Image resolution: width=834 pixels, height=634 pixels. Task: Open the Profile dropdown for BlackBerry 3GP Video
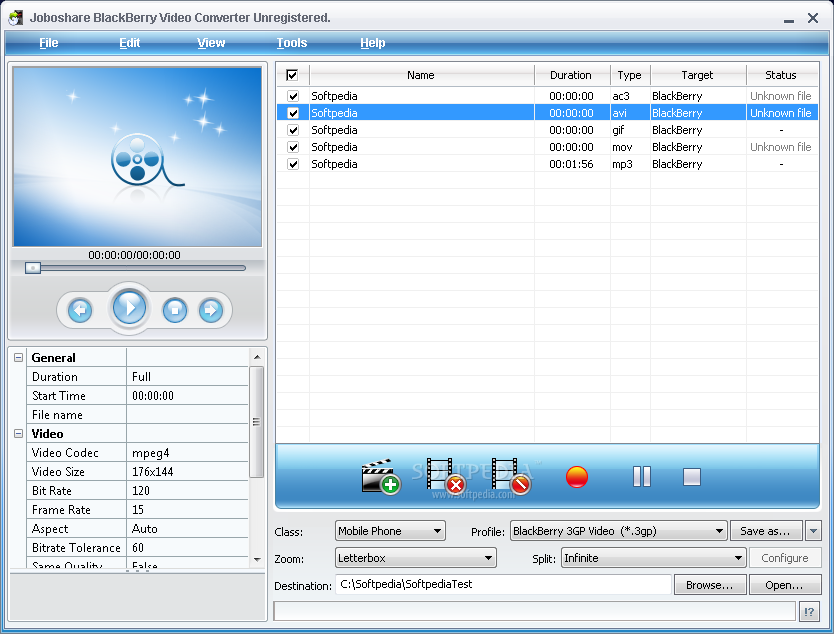pyautogui.click(x=618, y=531)
